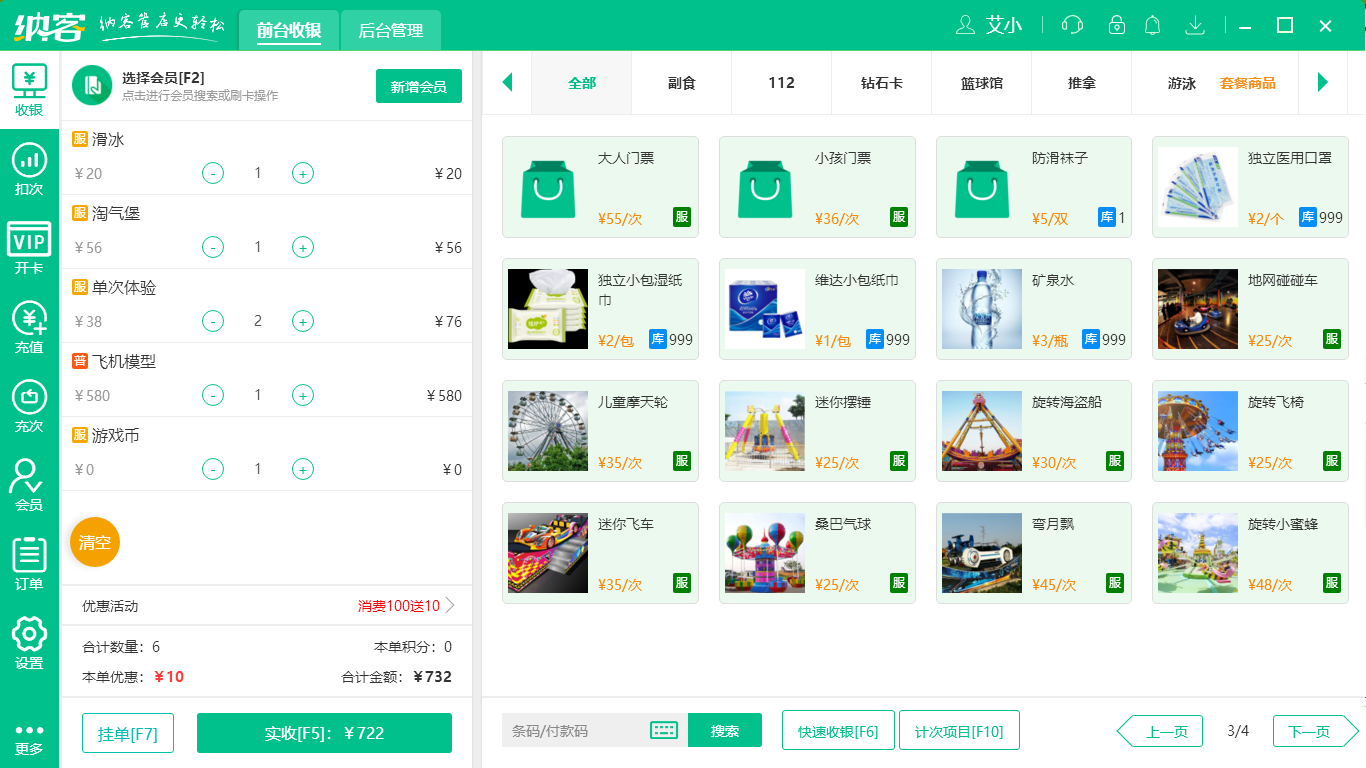Image resolution: width=1366 pixels, height=768 pixels.
Task: Open the 扣次 deduction function
Action: [29, 170]
